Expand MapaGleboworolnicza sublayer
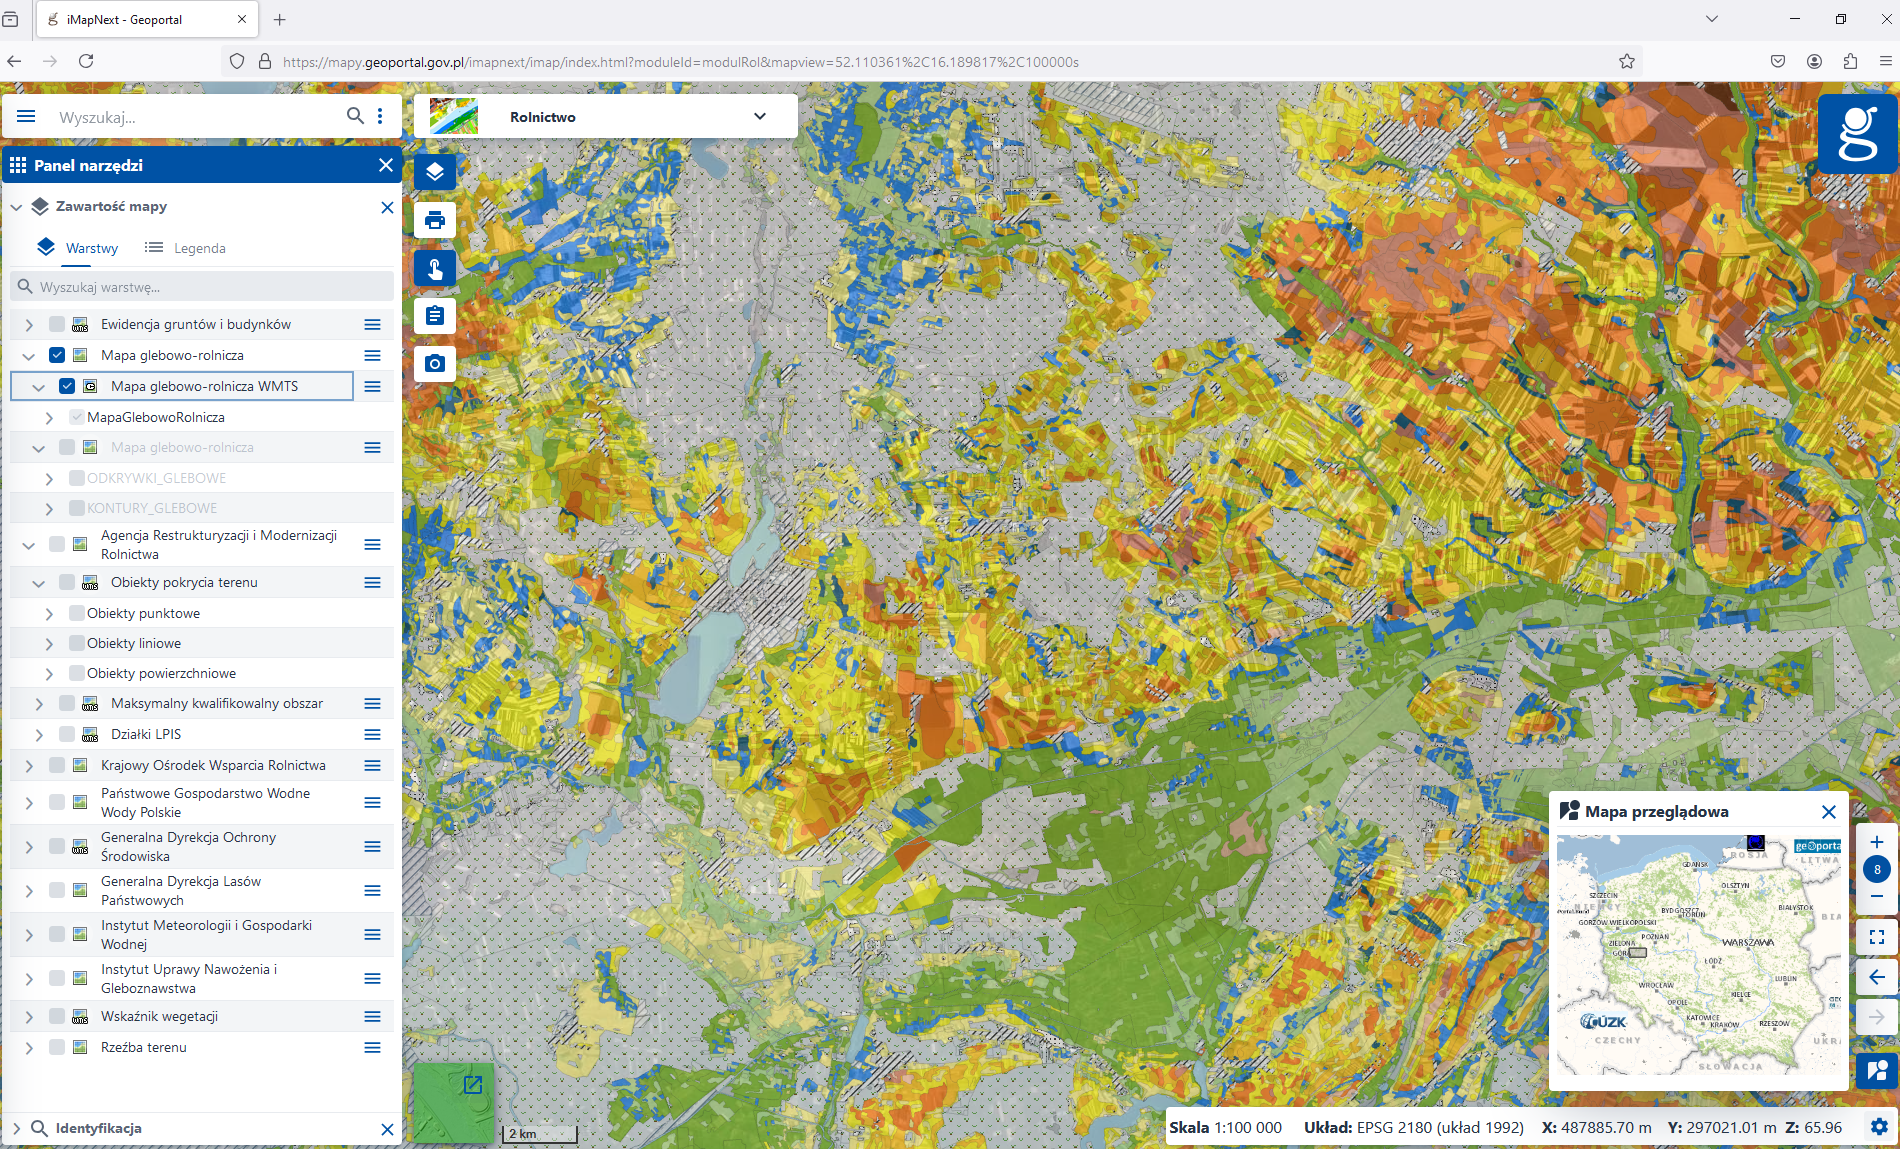 (x=49, y=418)
